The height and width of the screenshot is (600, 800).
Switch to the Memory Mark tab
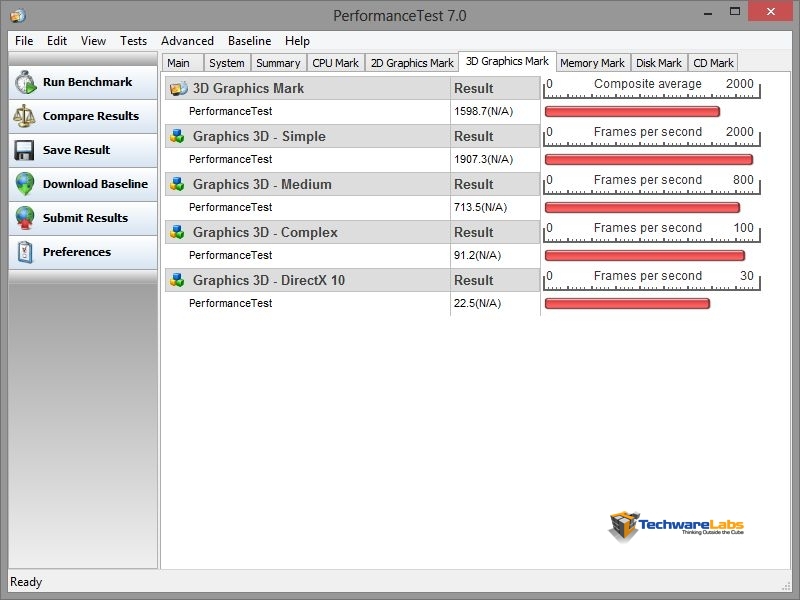coord(592,63)
